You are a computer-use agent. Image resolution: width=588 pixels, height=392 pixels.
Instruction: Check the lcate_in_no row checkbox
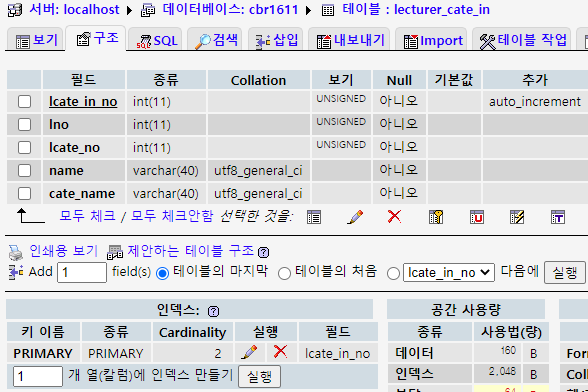click(x=24, y=101)
